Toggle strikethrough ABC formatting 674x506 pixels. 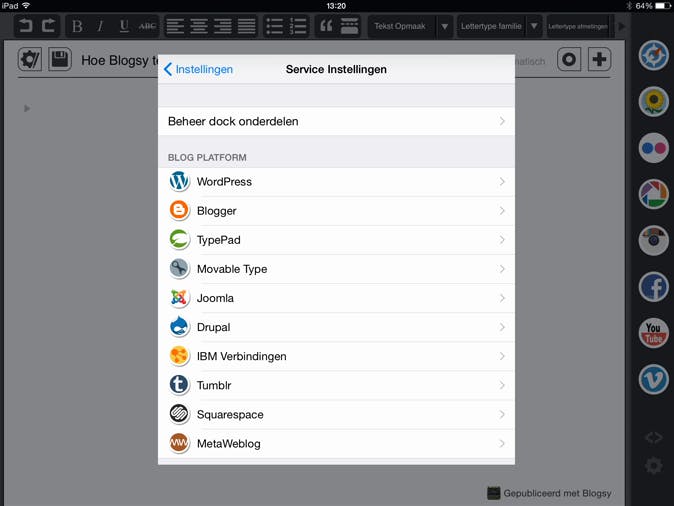pos(147,26)
